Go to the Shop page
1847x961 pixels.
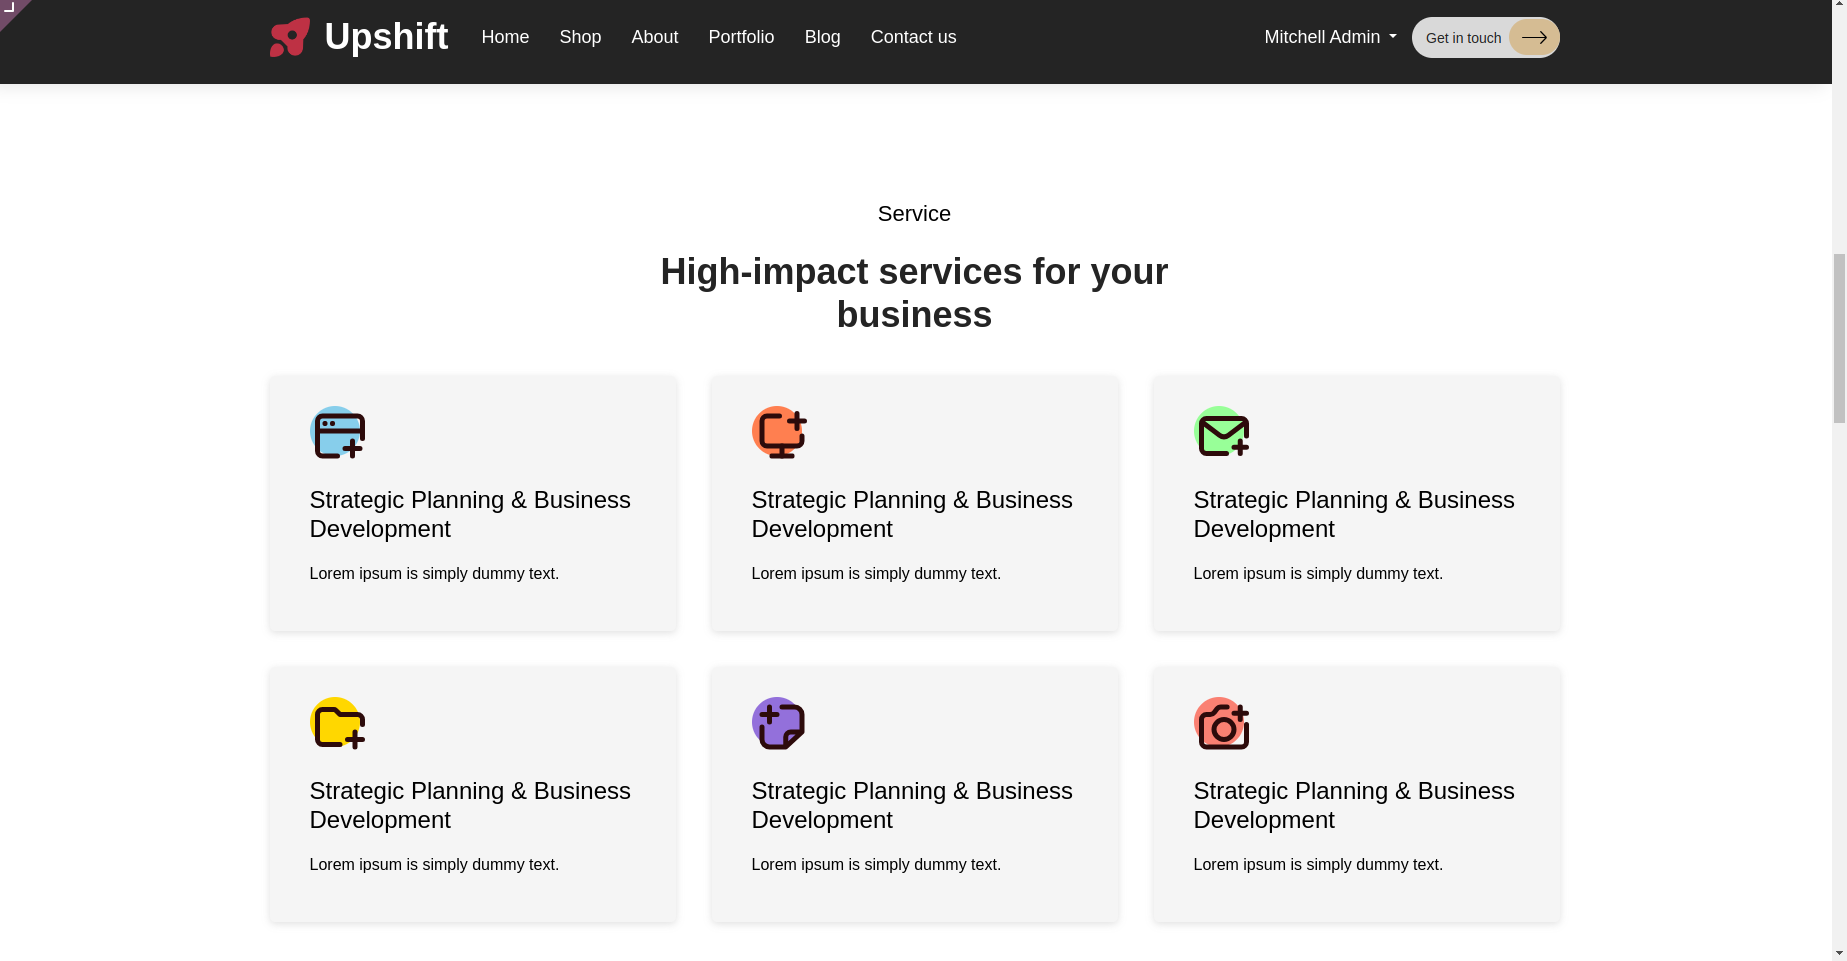pos(580,37)
